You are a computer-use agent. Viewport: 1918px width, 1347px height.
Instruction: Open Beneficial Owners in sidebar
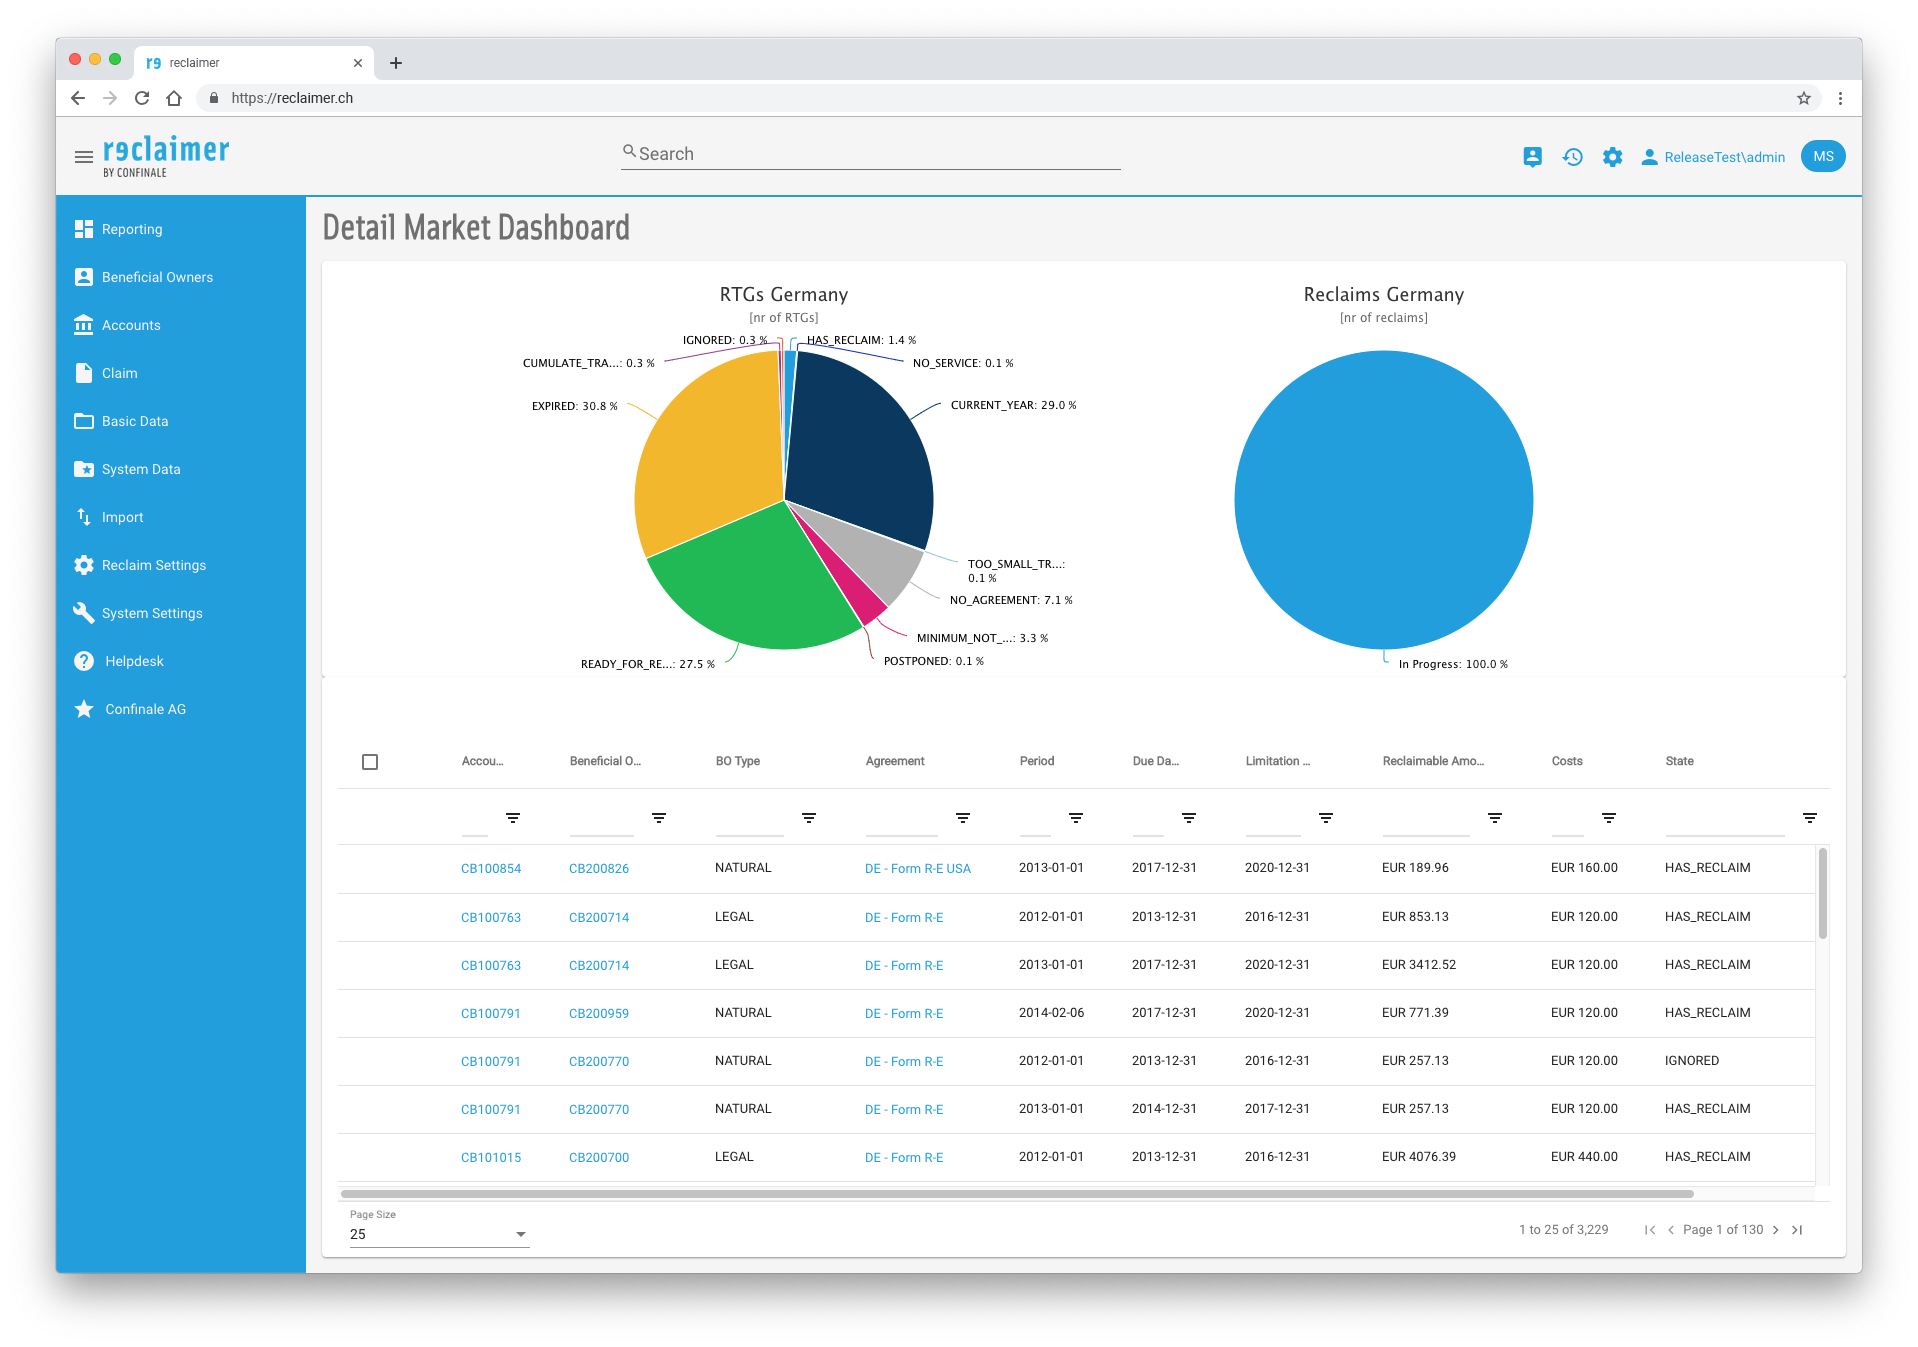click(x=157, y=277)
